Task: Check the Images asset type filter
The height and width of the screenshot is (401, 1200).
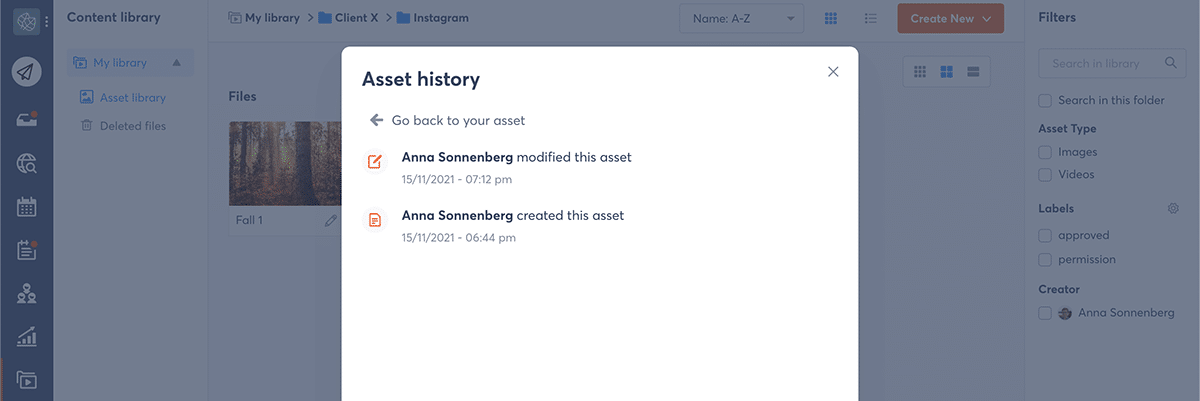Action: pos(1045,152)
